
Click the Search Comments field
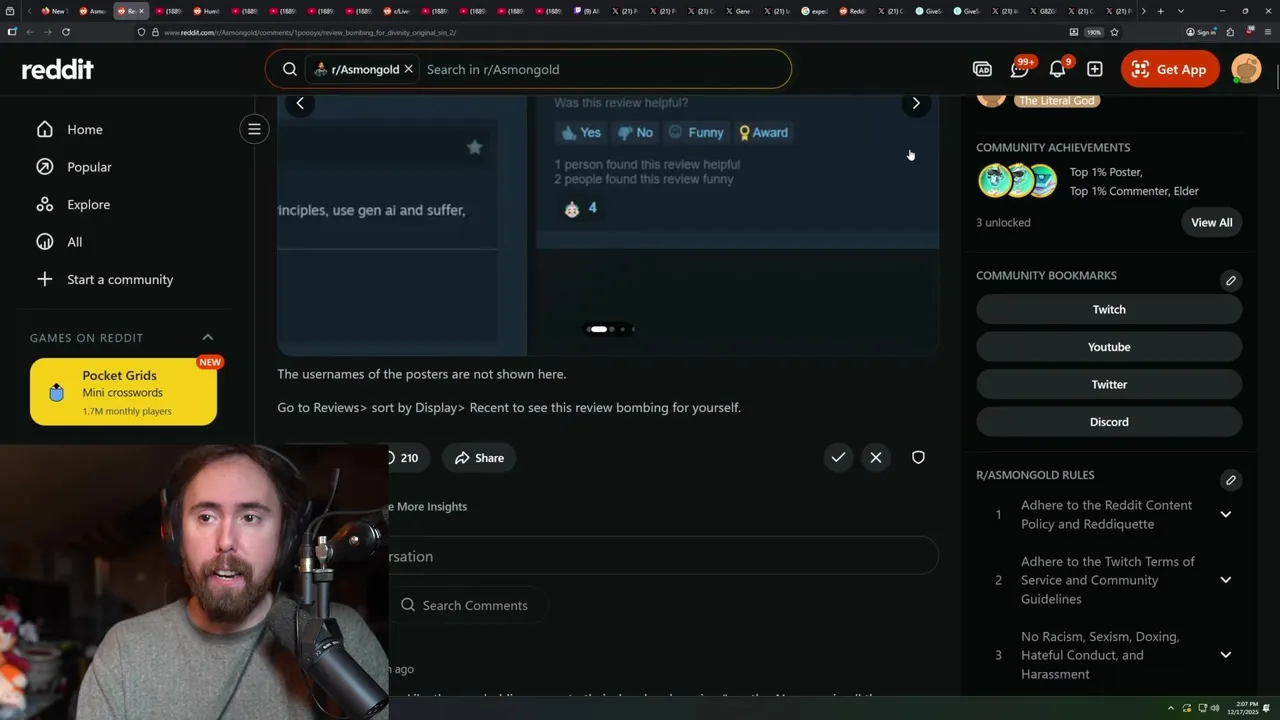pos(469,605)
